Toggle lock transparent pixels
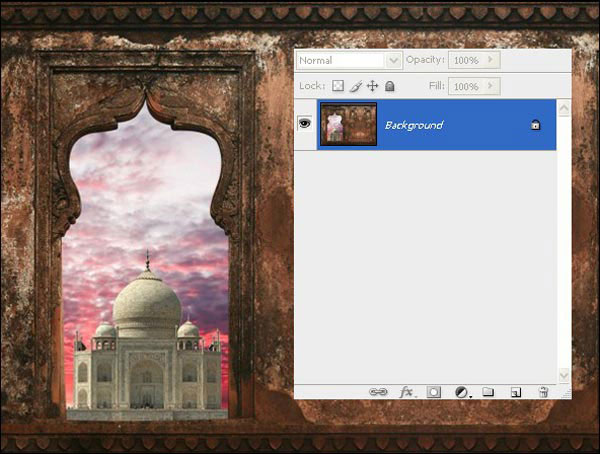 [338, 87]
